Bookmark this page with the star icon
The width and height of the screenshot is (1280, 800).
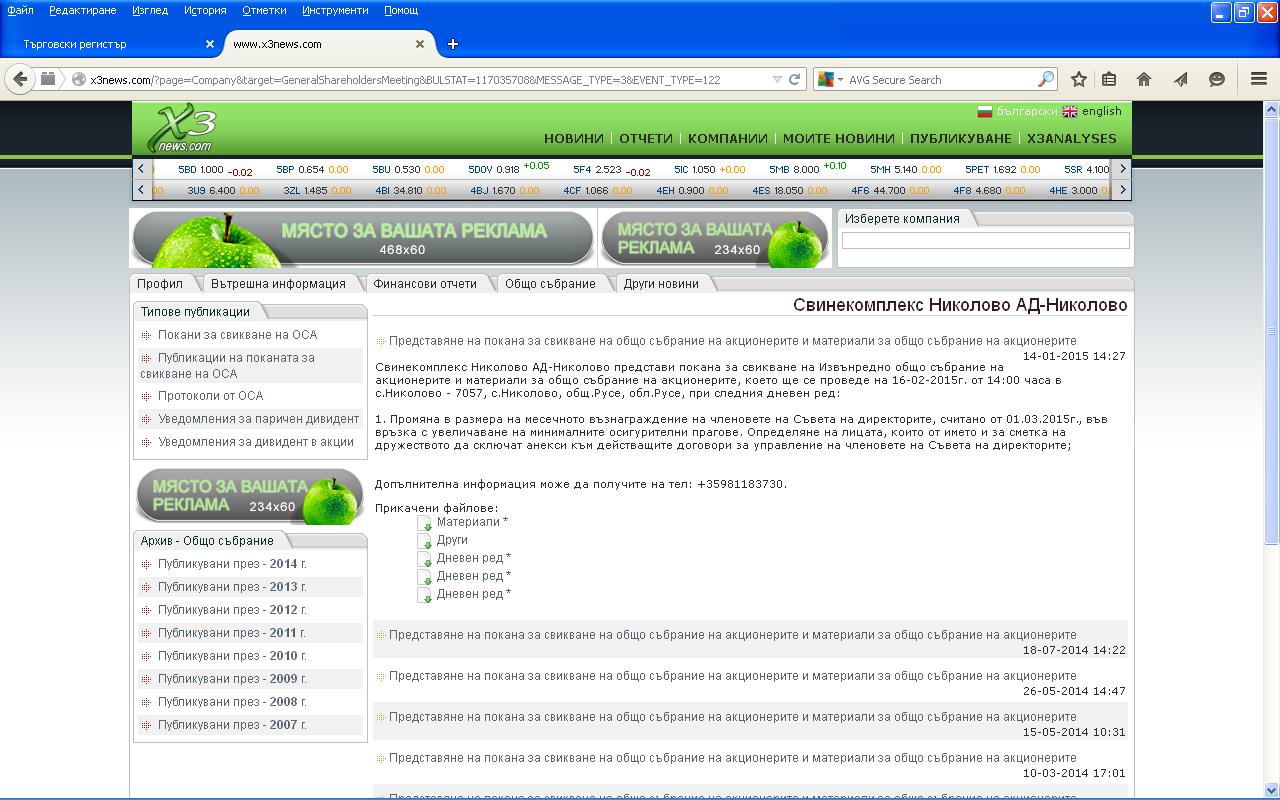(1079, 79)
